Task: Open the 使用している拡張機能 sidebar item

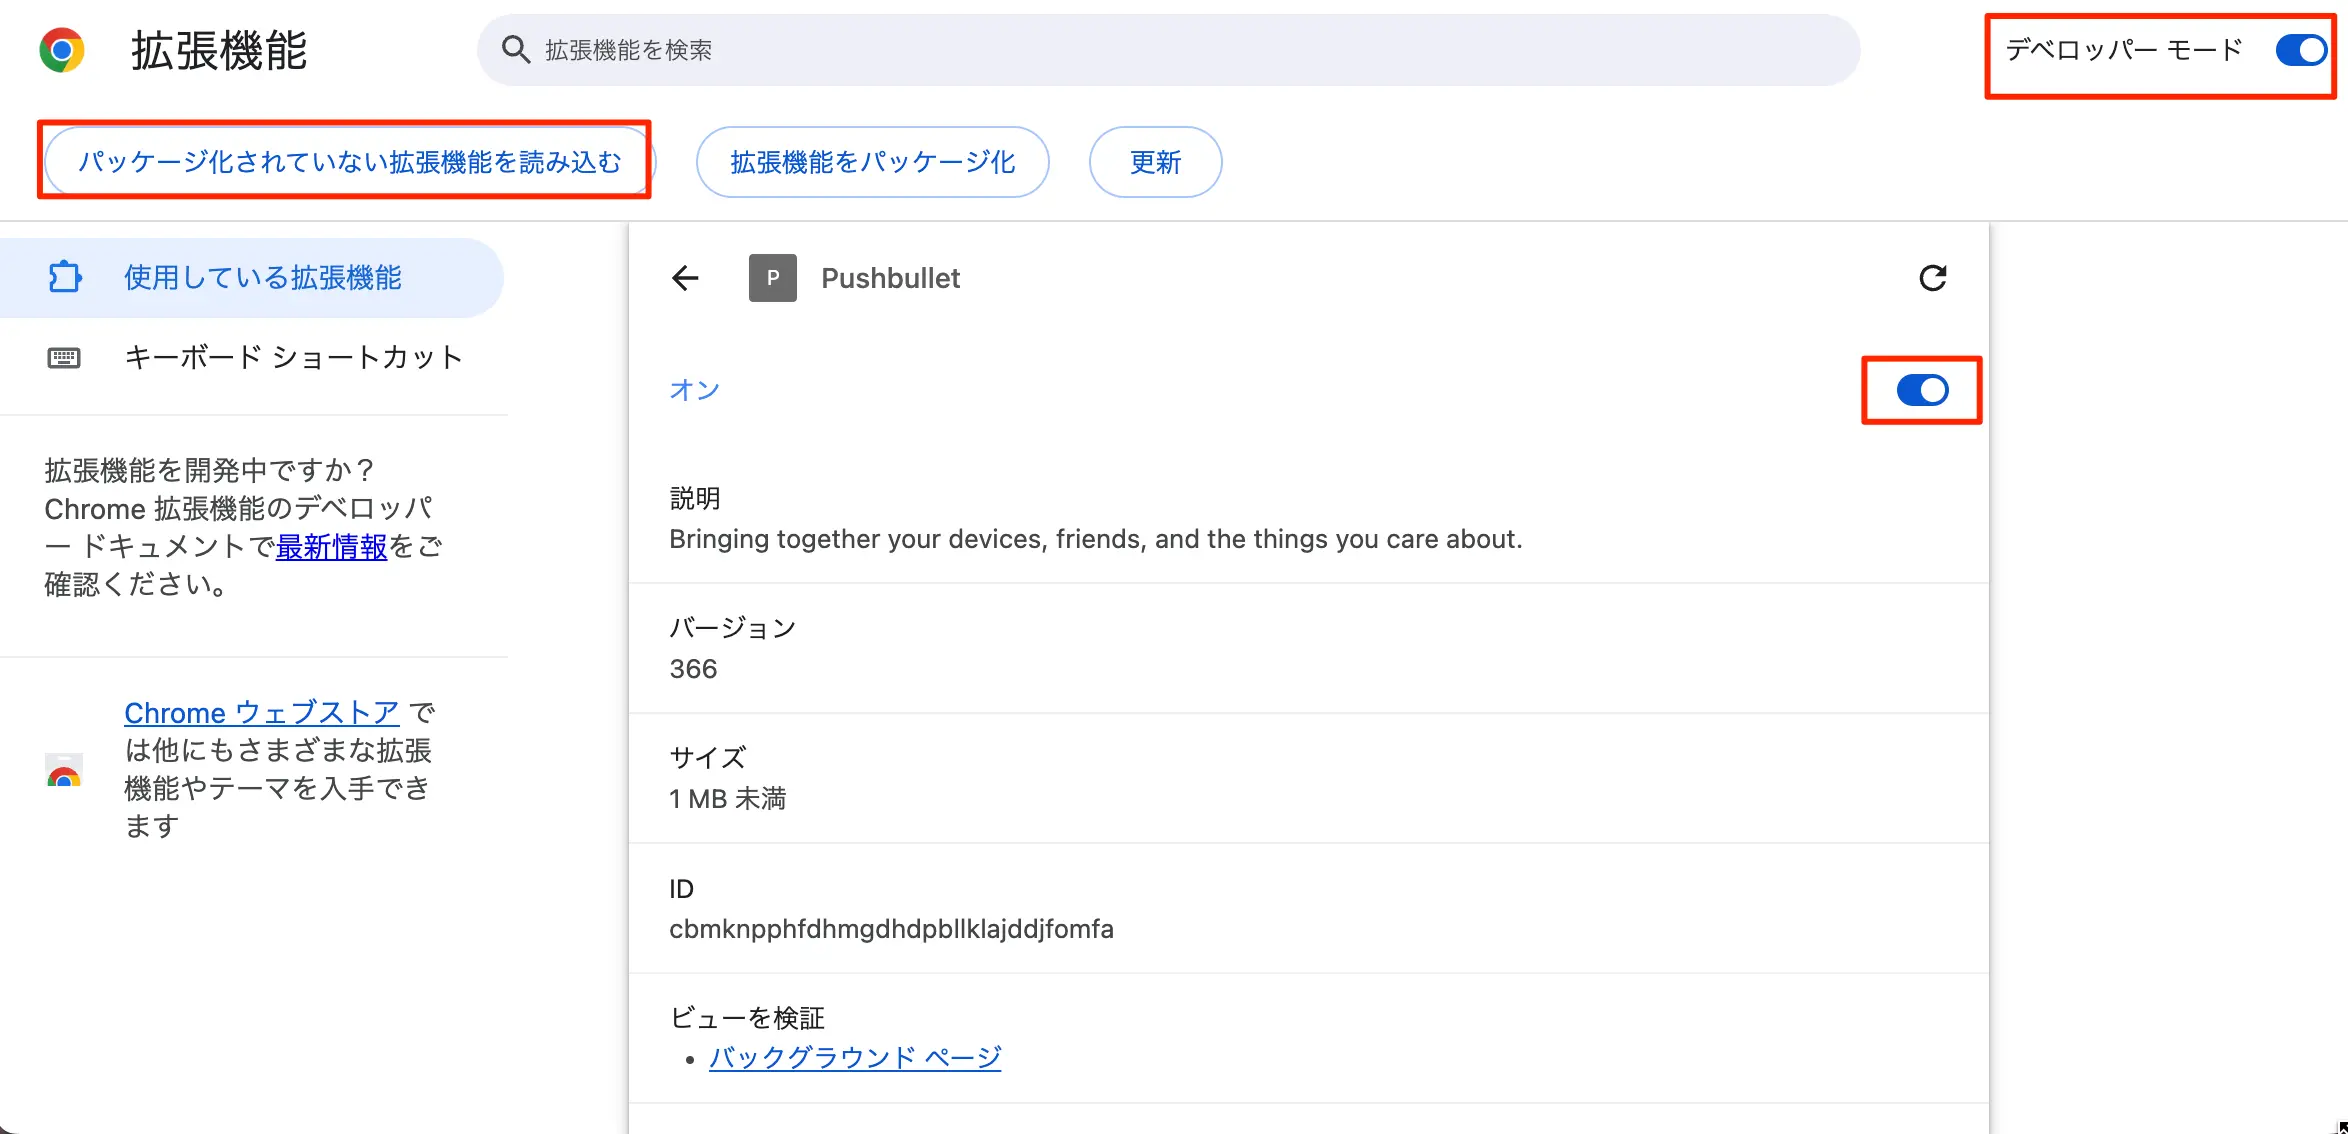Action: (251, 278)
